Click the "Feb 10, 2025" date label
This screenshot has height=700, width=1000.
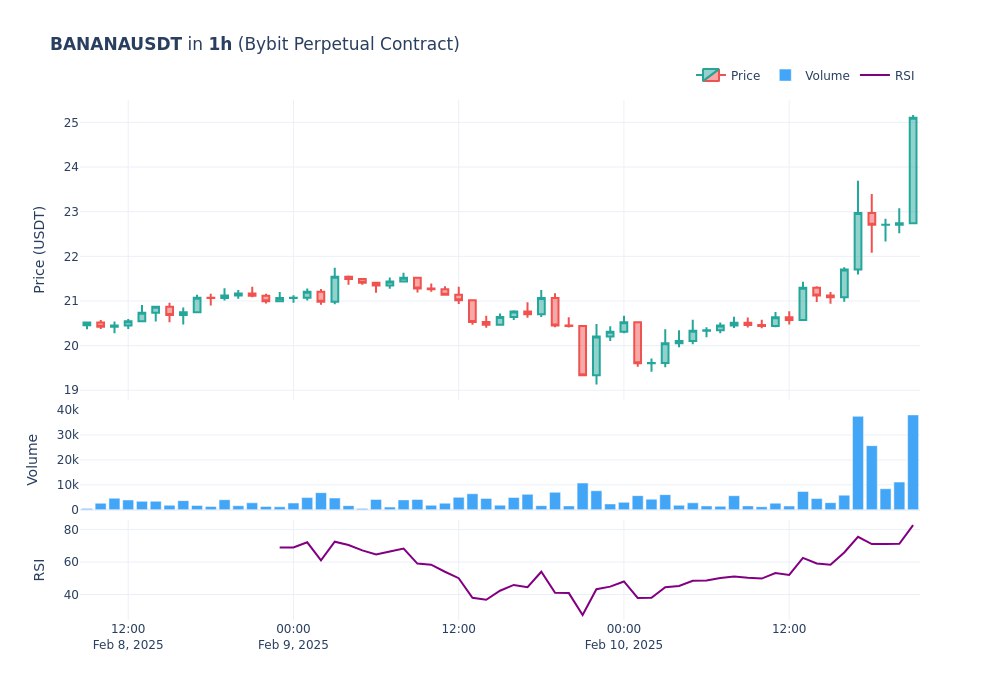point(624,645)
